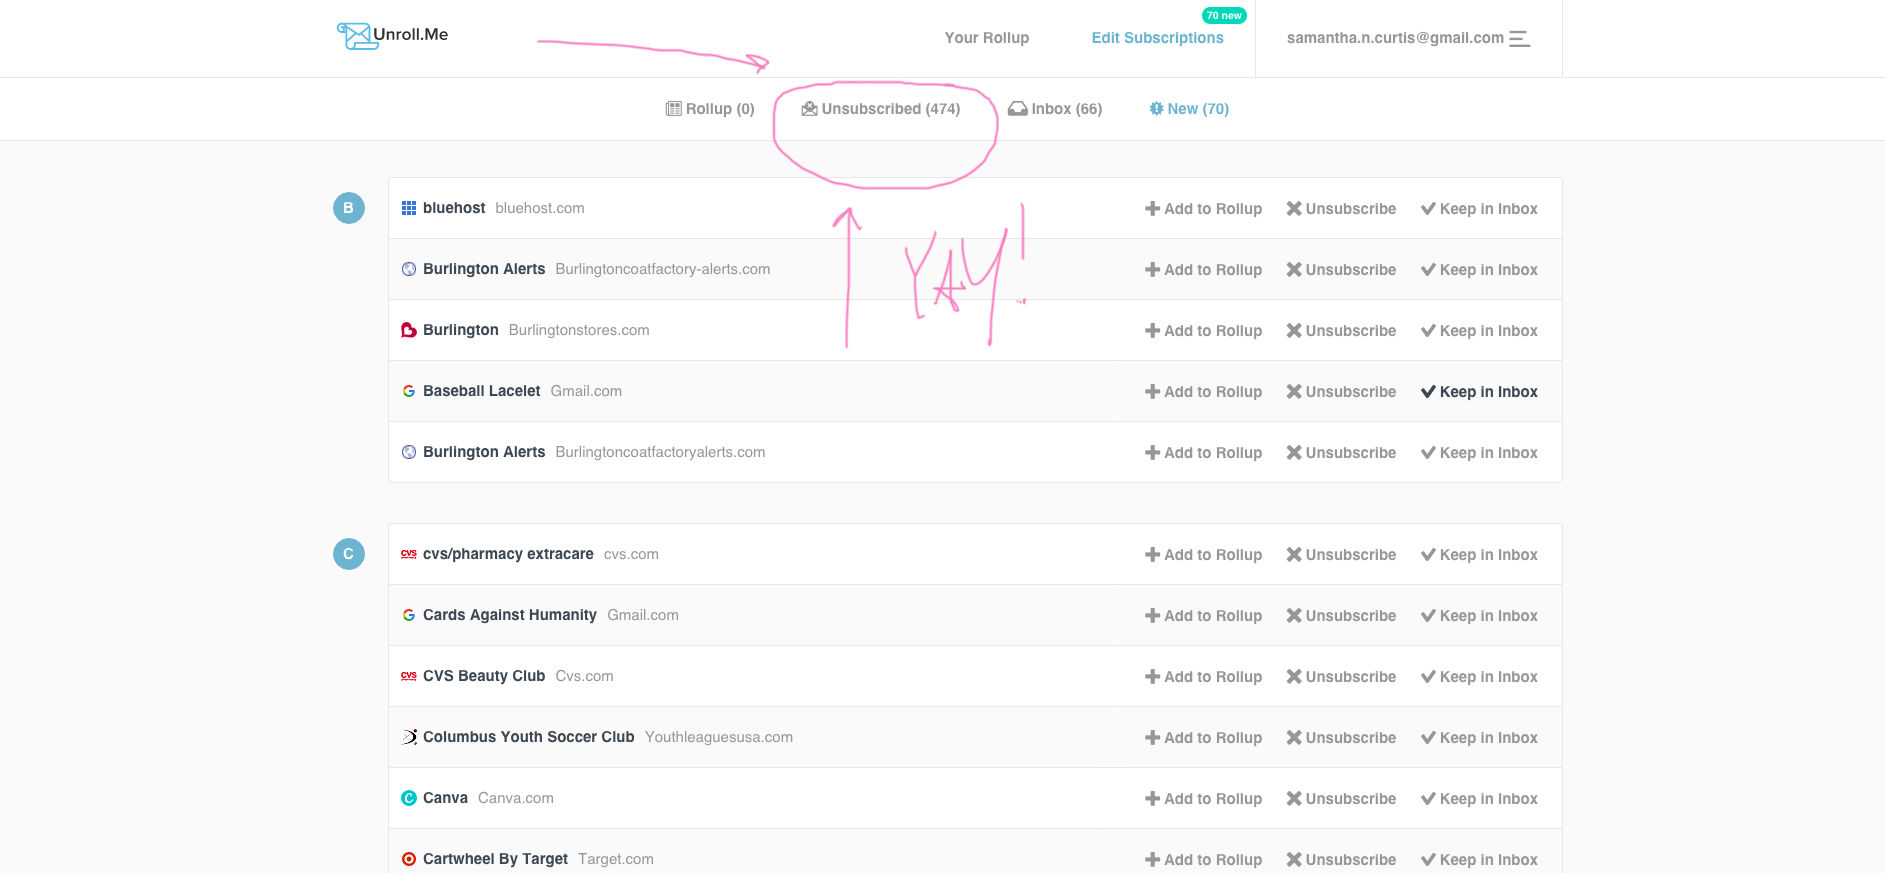Keep Burlingtonstores.com in Inbox
Screen dimensions: 1885x873
click(x=1479, y=331)
